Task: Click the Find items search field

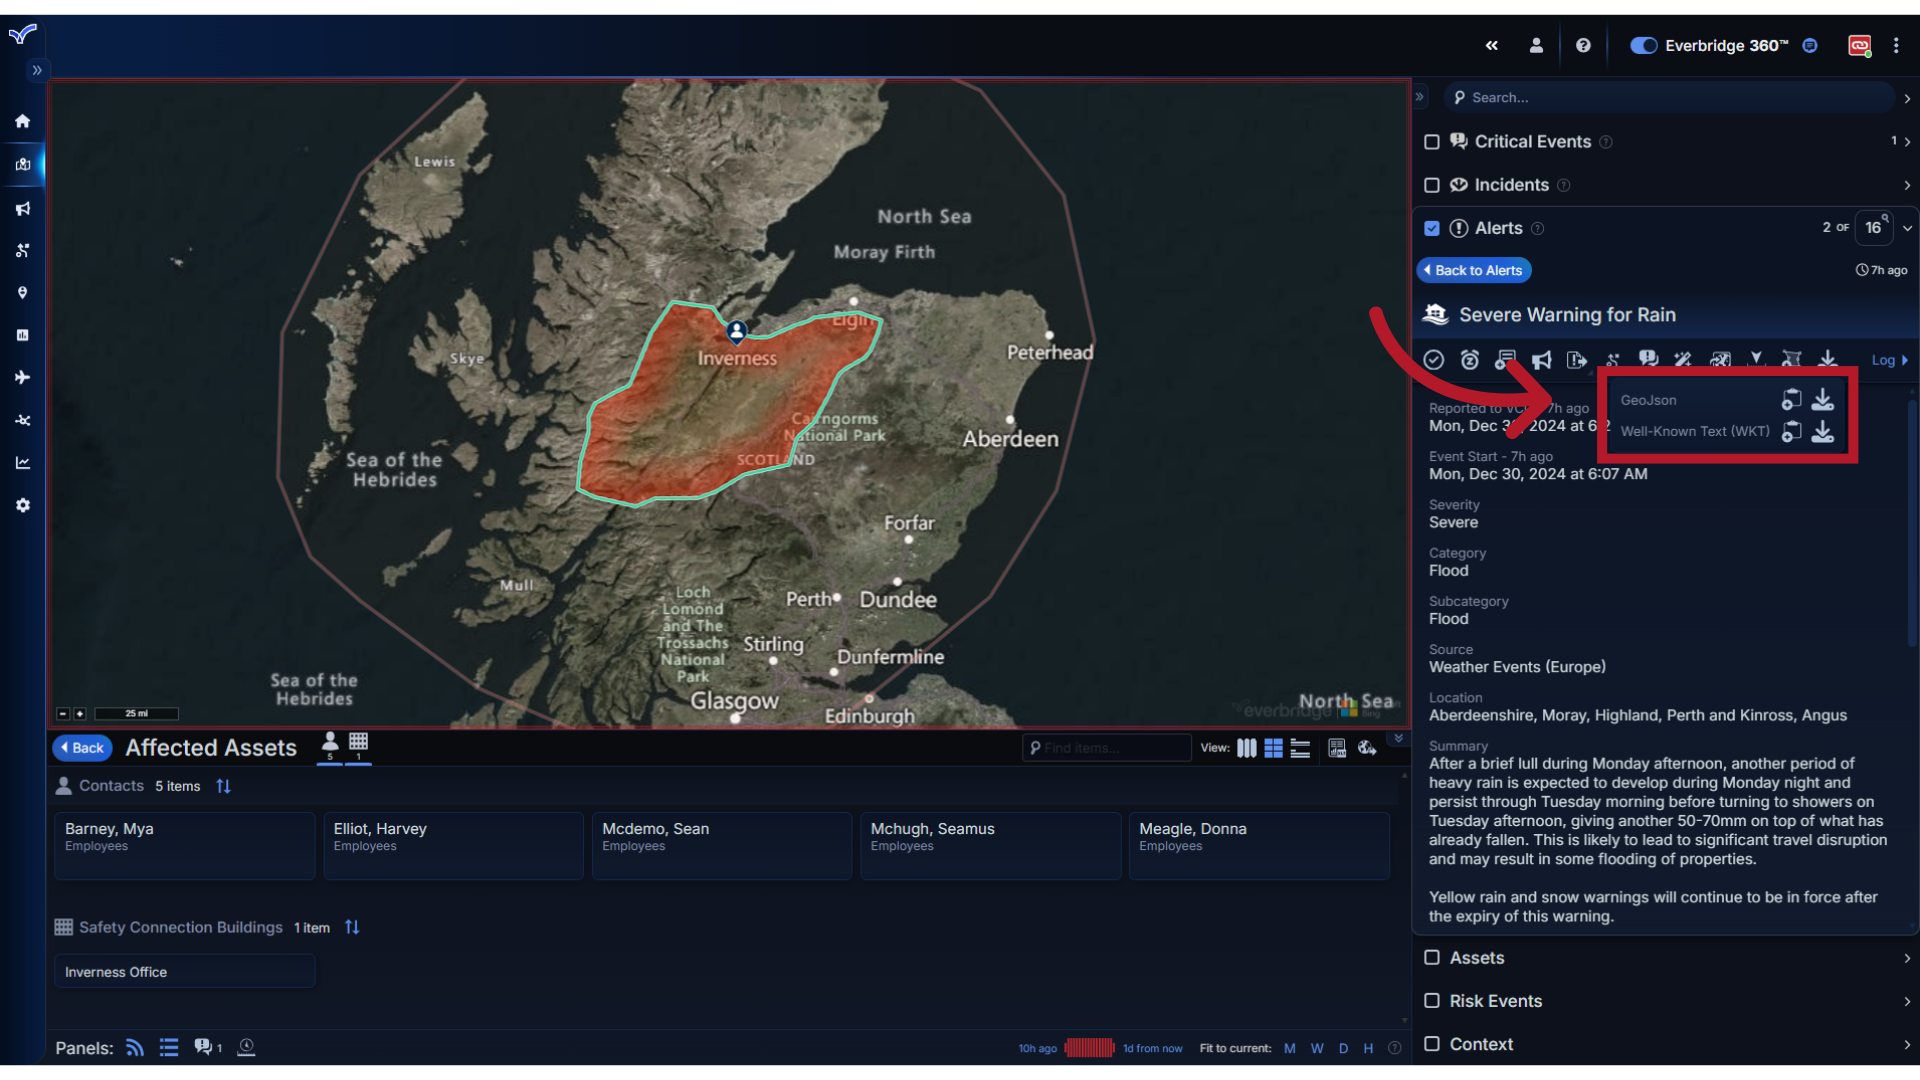Action: click(1106, 747)
